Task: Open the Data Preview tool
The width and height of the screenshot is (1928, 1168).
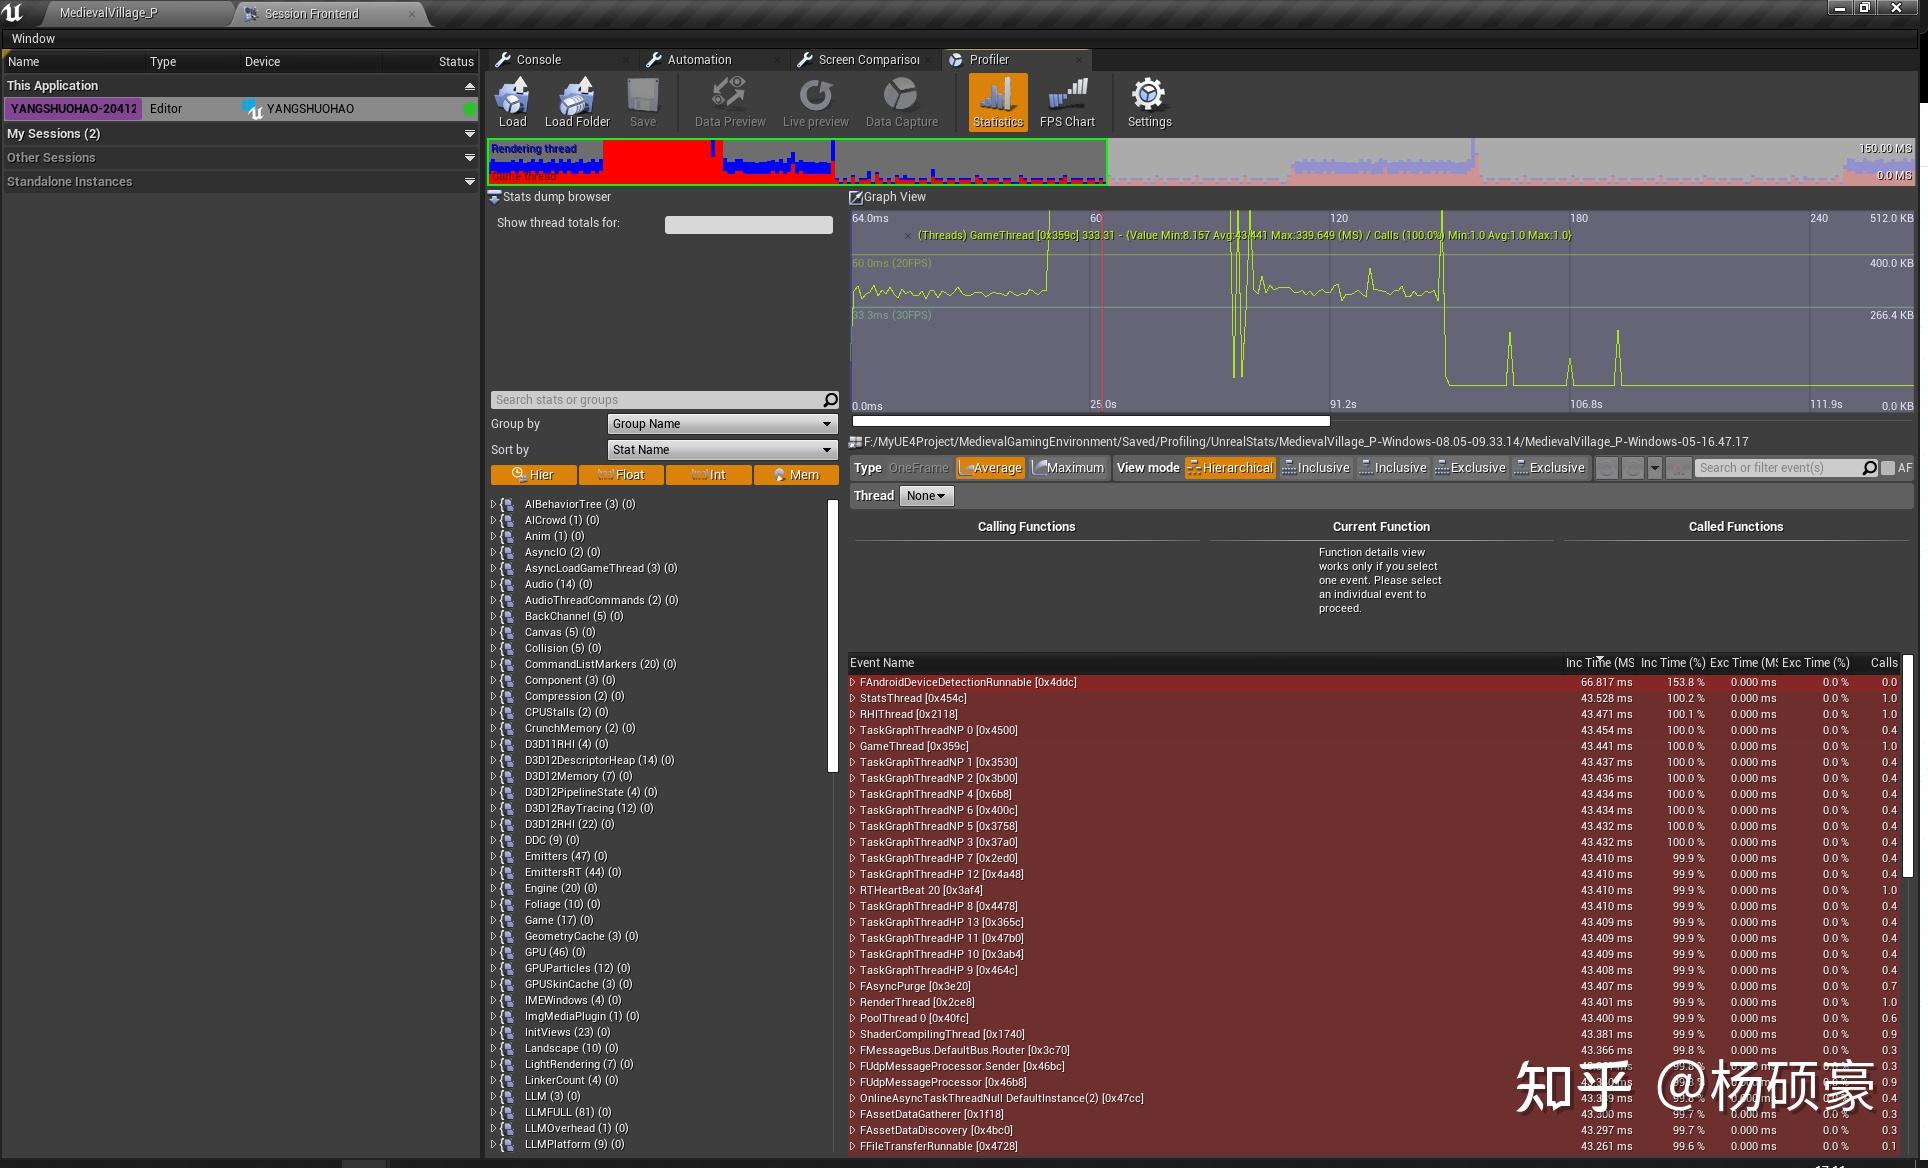Action: tap(729, 103)
